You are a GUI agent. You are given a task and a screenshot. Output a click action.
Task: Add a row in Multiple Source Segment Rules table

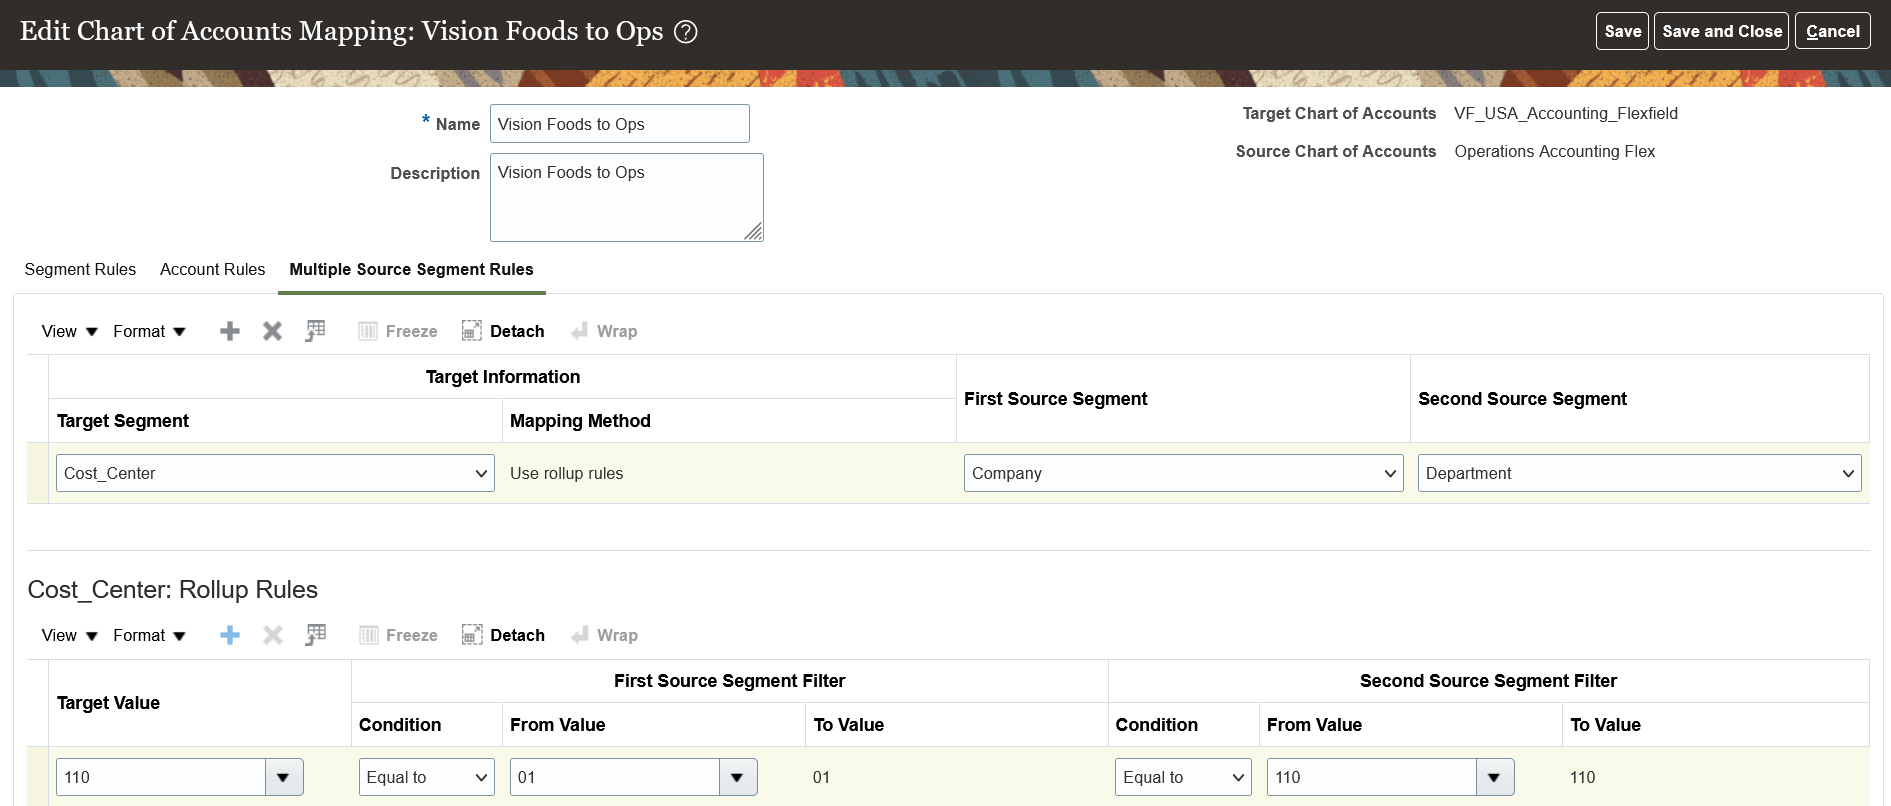point(230,331)
